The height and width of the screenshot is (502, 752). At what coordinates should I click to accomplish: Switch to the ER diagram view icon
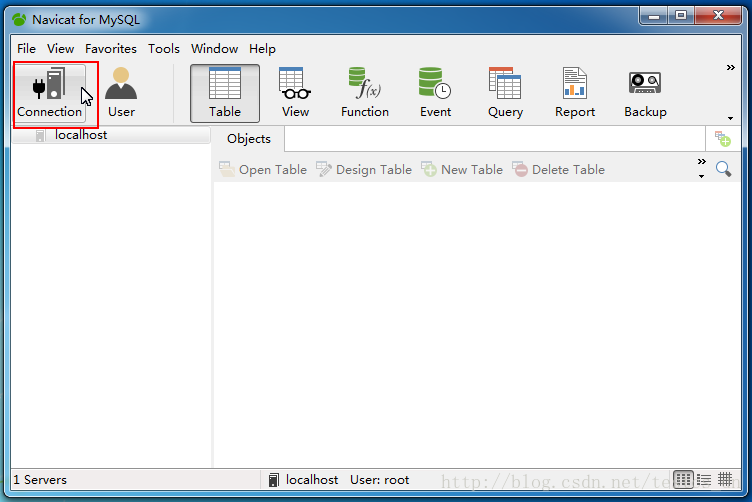click(x=725, y=479)
